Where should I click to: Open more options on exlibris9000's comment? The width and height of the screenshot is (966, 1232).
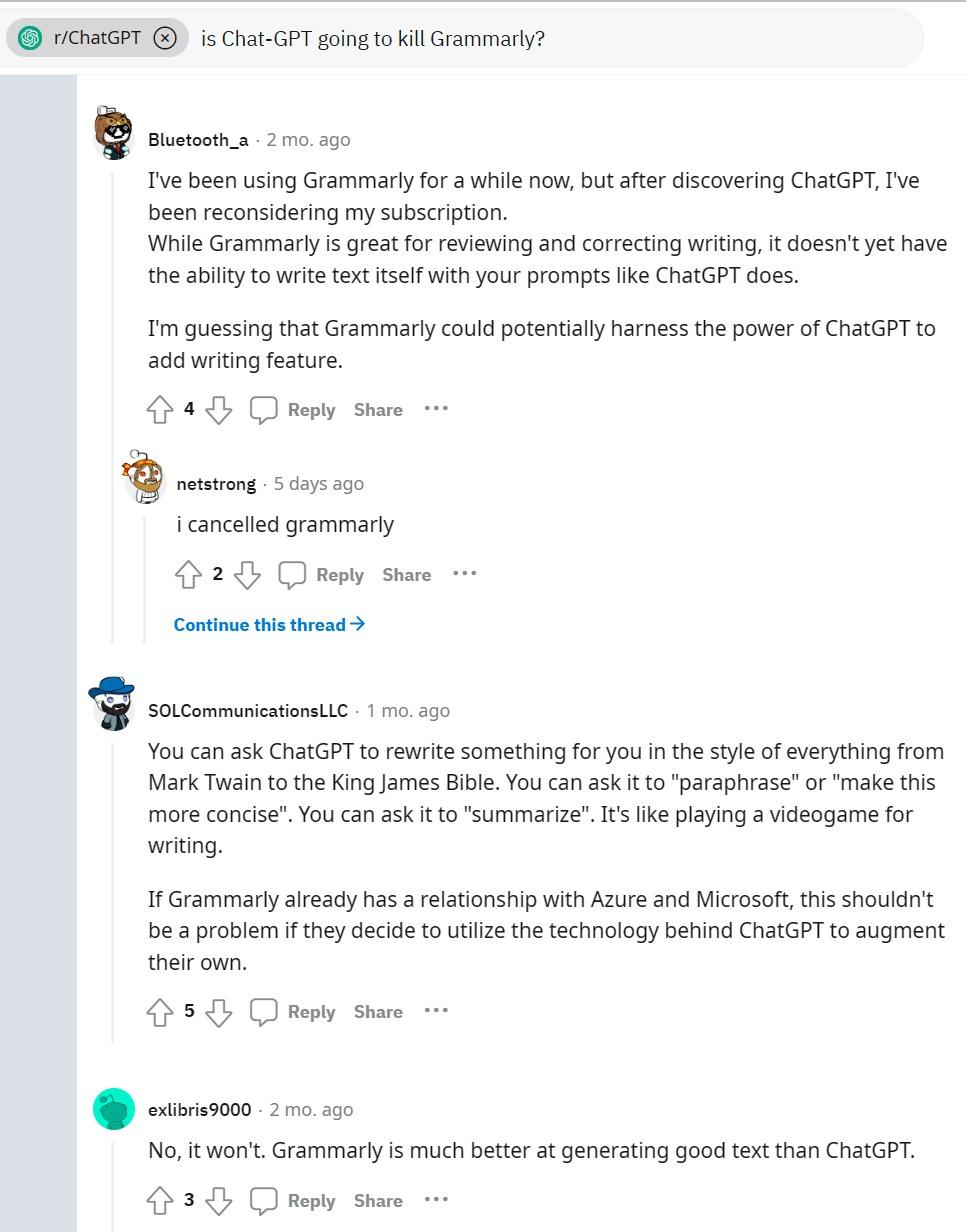[436, 1199]
